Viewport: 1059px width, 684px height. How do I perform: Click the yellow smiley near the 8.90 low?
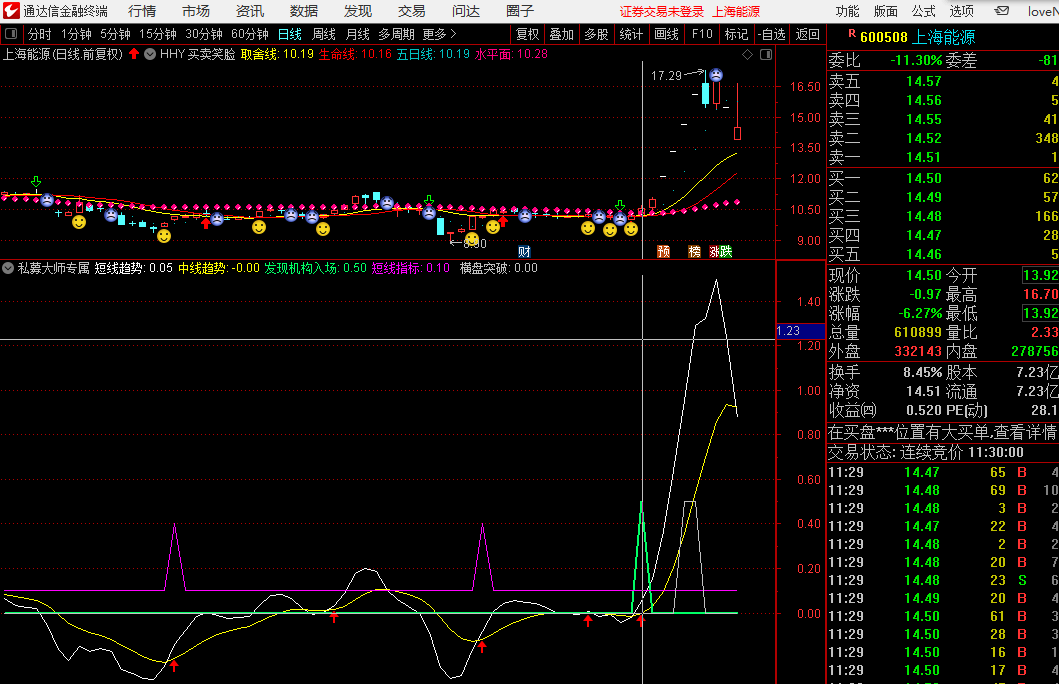(x=472, y=239)
